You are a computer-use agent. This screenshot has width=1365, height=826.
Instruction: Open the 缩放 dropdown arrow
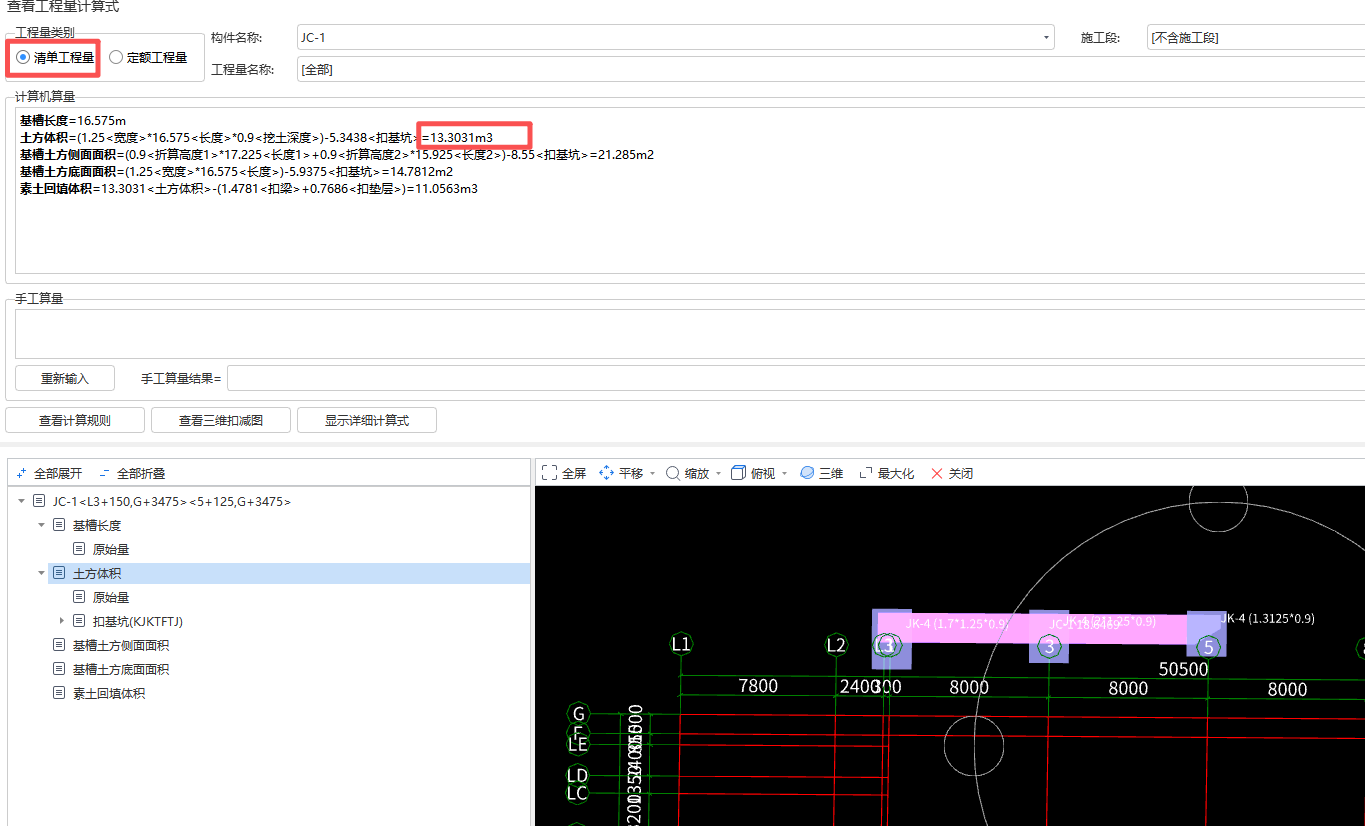[x=718, y=474]
